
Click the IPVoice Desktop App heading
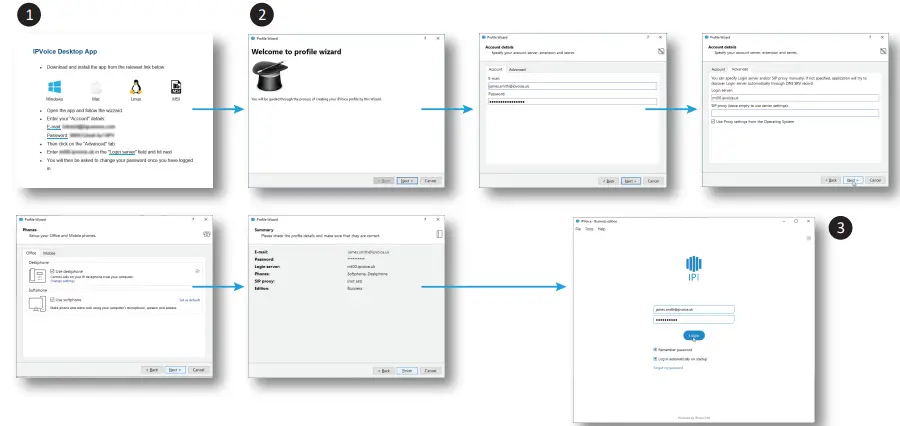[x=65, y=52]
